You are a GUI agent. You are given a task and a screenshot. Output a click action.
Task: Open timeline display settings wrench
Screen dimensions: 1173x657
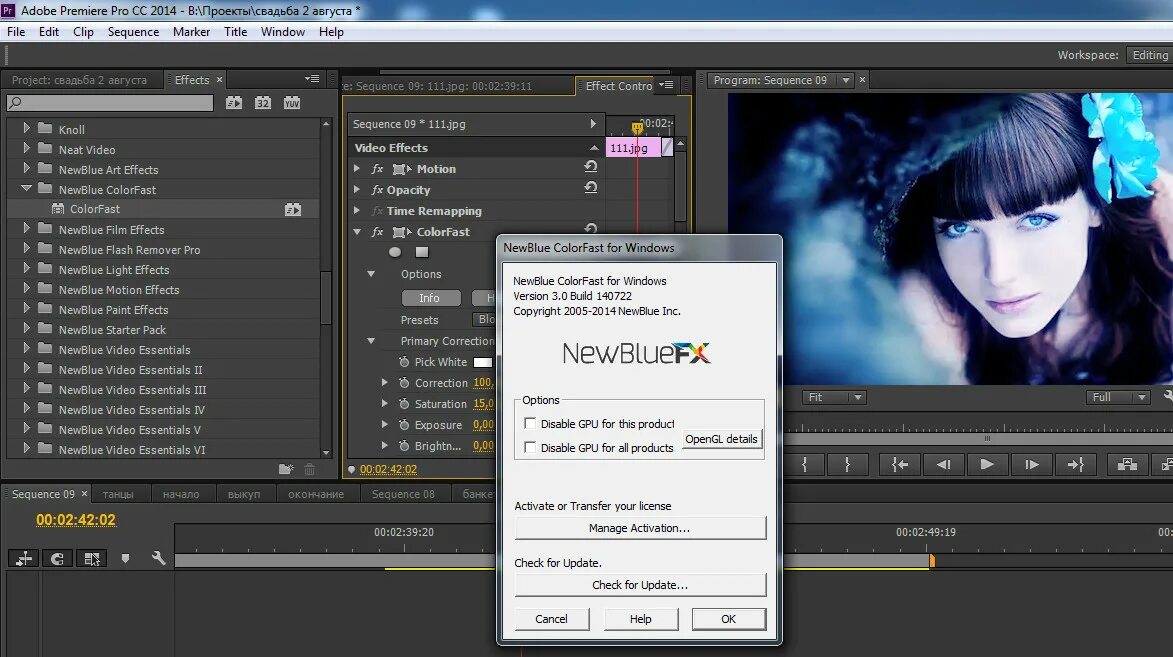158,558
